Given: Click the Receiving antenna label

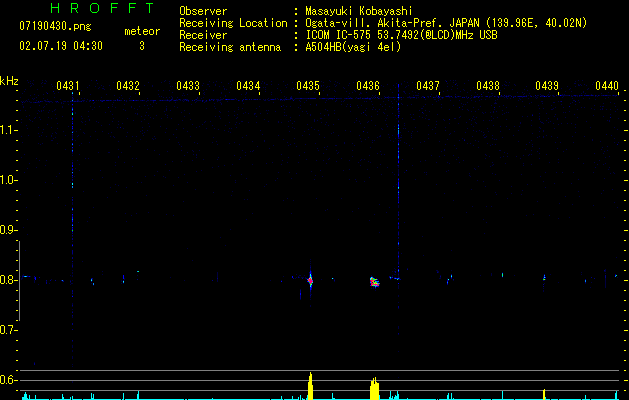Looking at the screenshot, I should [x=230, y=47].
